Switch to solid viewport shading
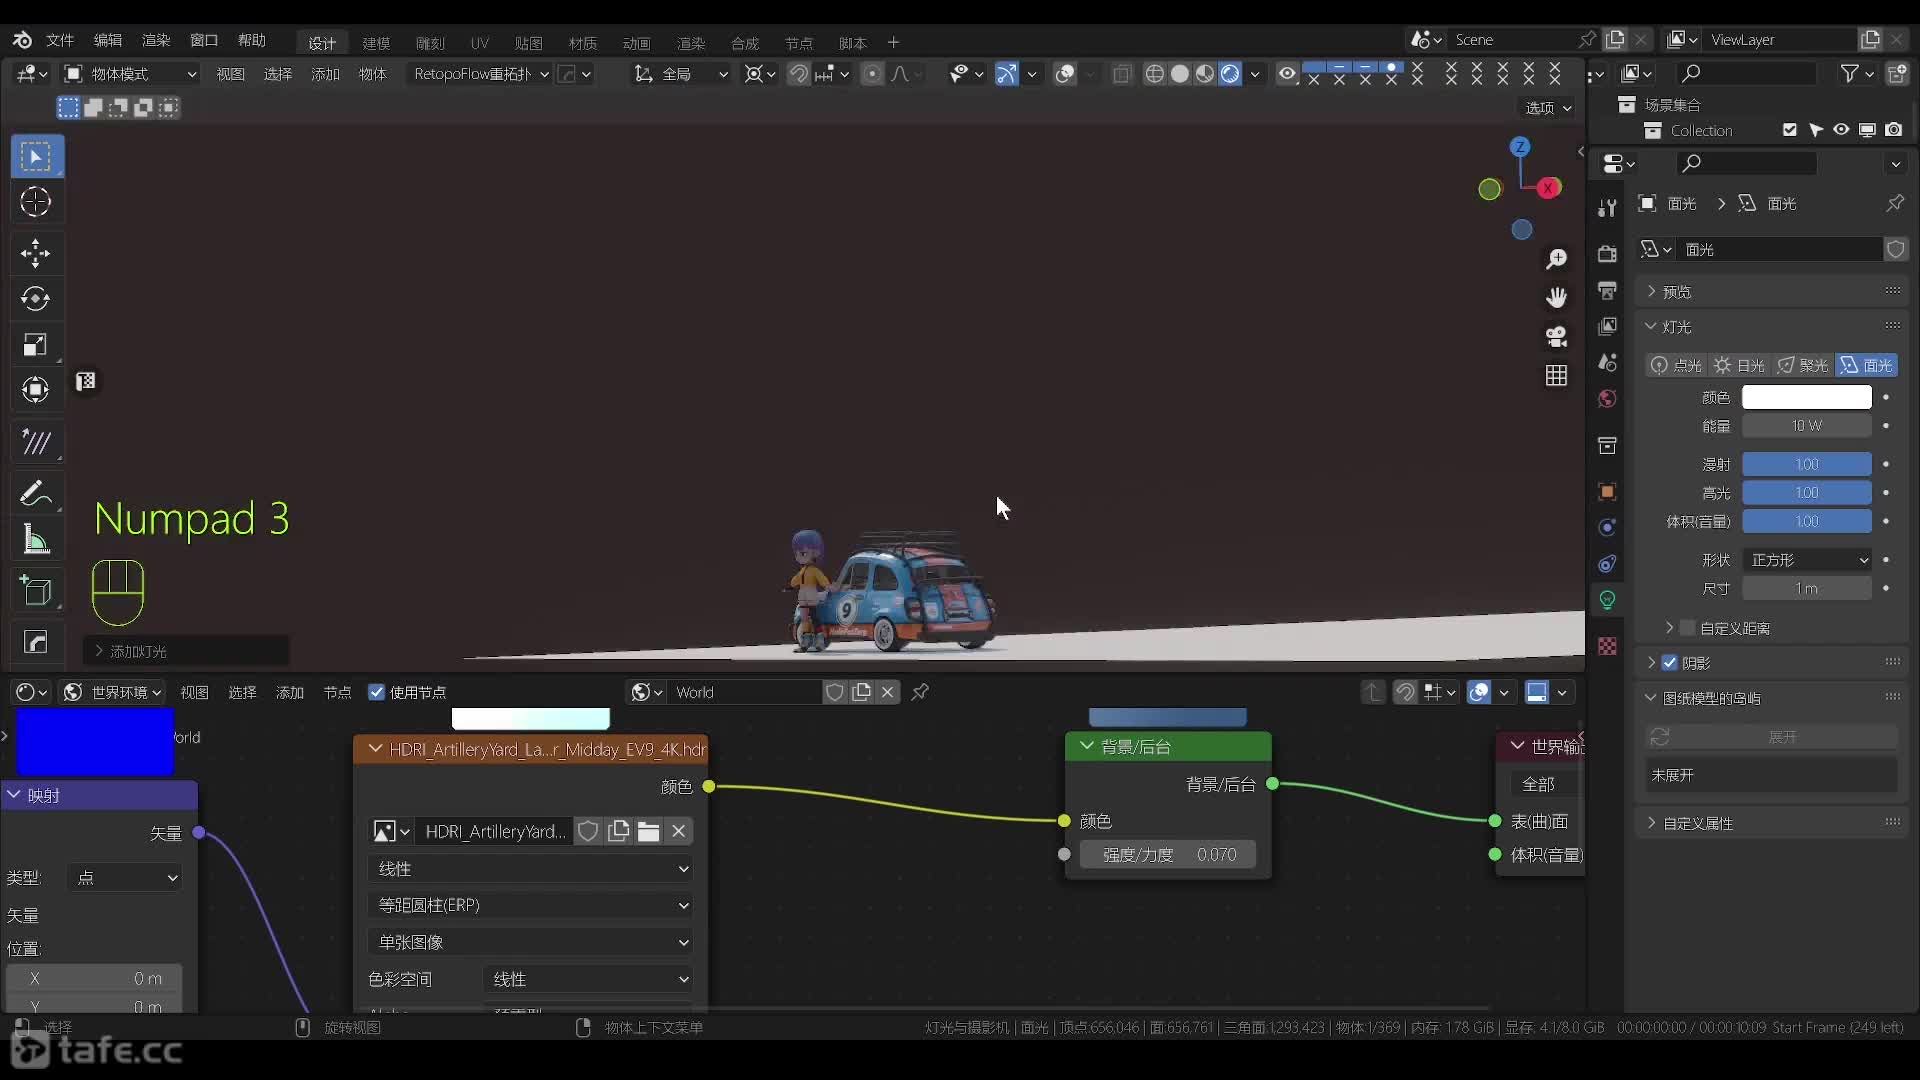 (1180, 74)
